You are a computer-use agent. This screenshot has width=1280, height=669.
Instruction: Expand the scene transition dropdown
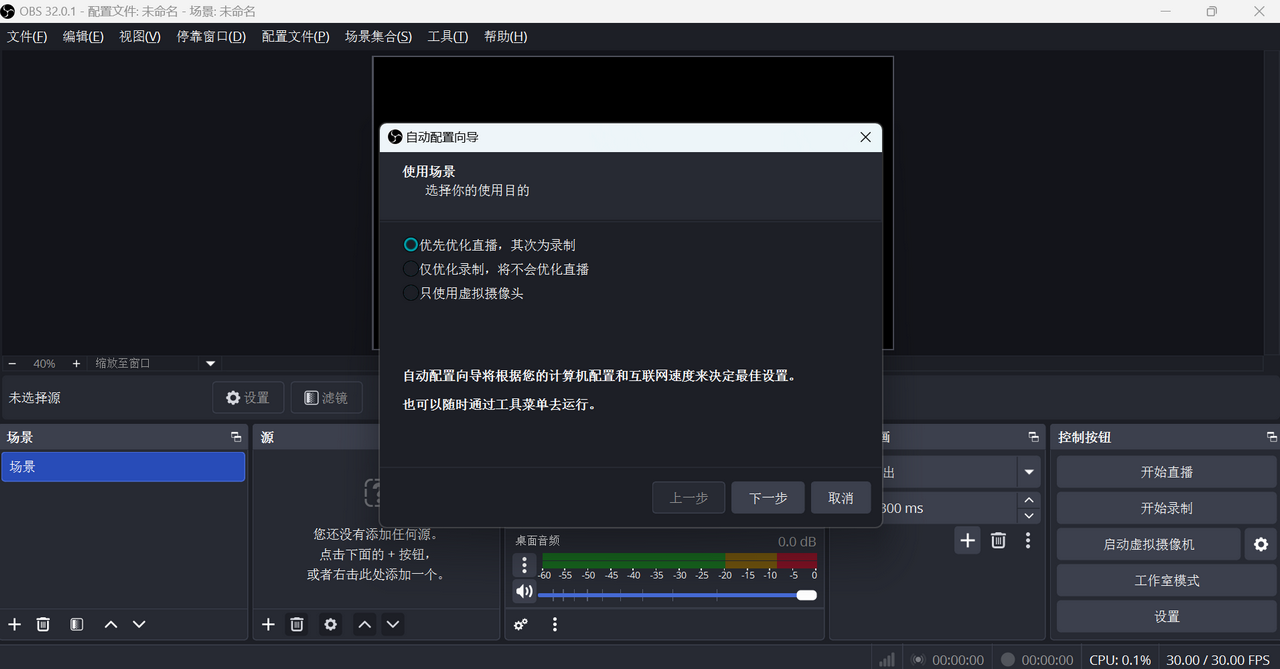[x=1031, y=471]
